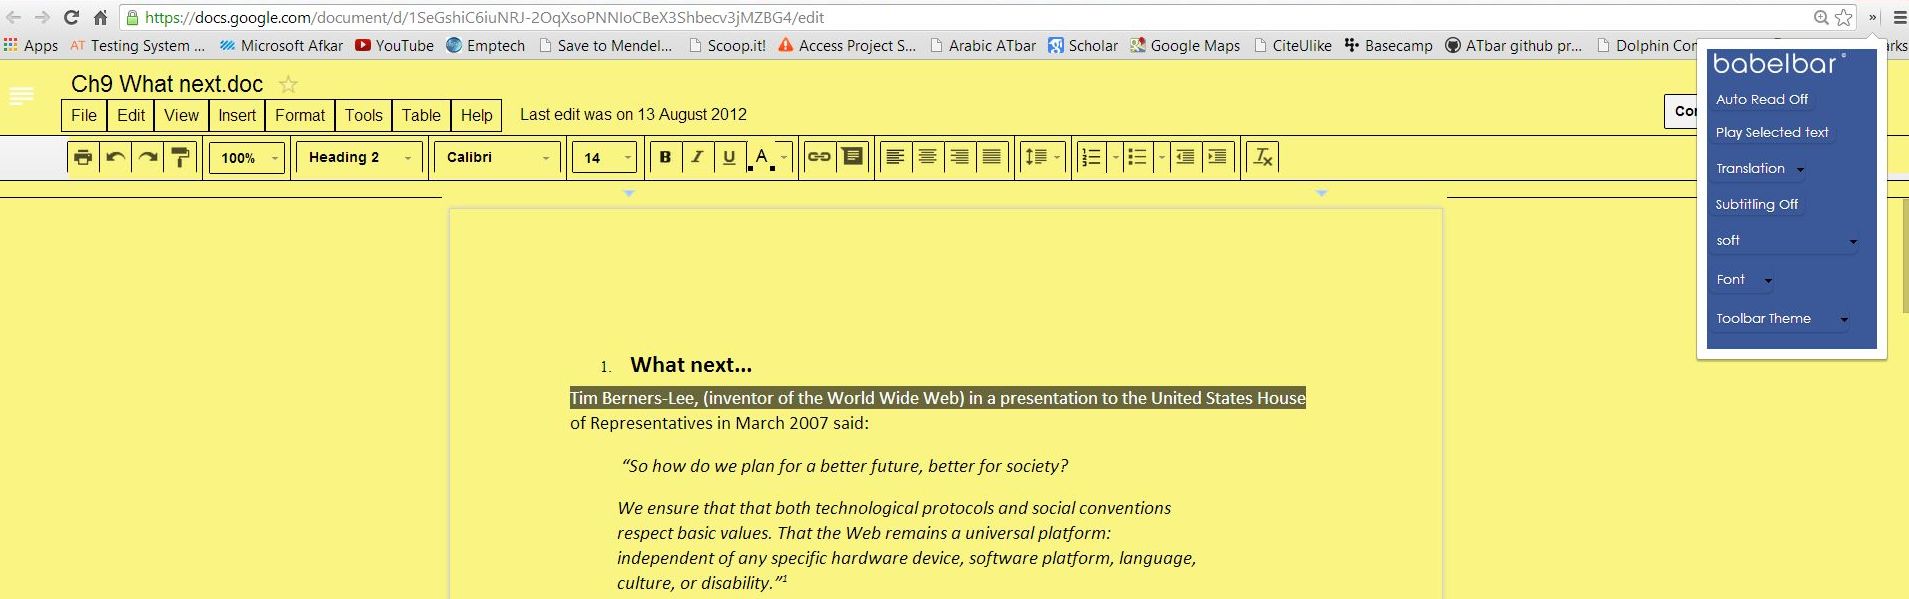Image resolution: width=1909 pixels, height=599 pixels.
Task: Open the Heading 2 style dropdown
Action: coord(359,158)
